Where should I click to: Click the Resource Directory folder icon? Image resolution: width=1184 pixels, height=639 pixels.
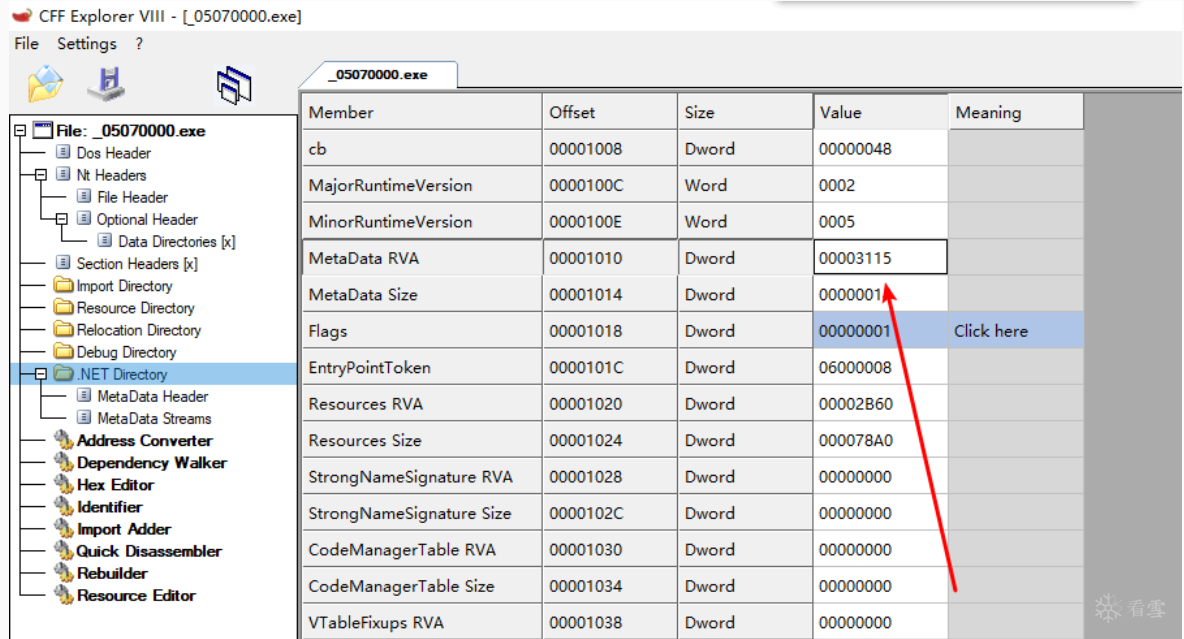63,307
